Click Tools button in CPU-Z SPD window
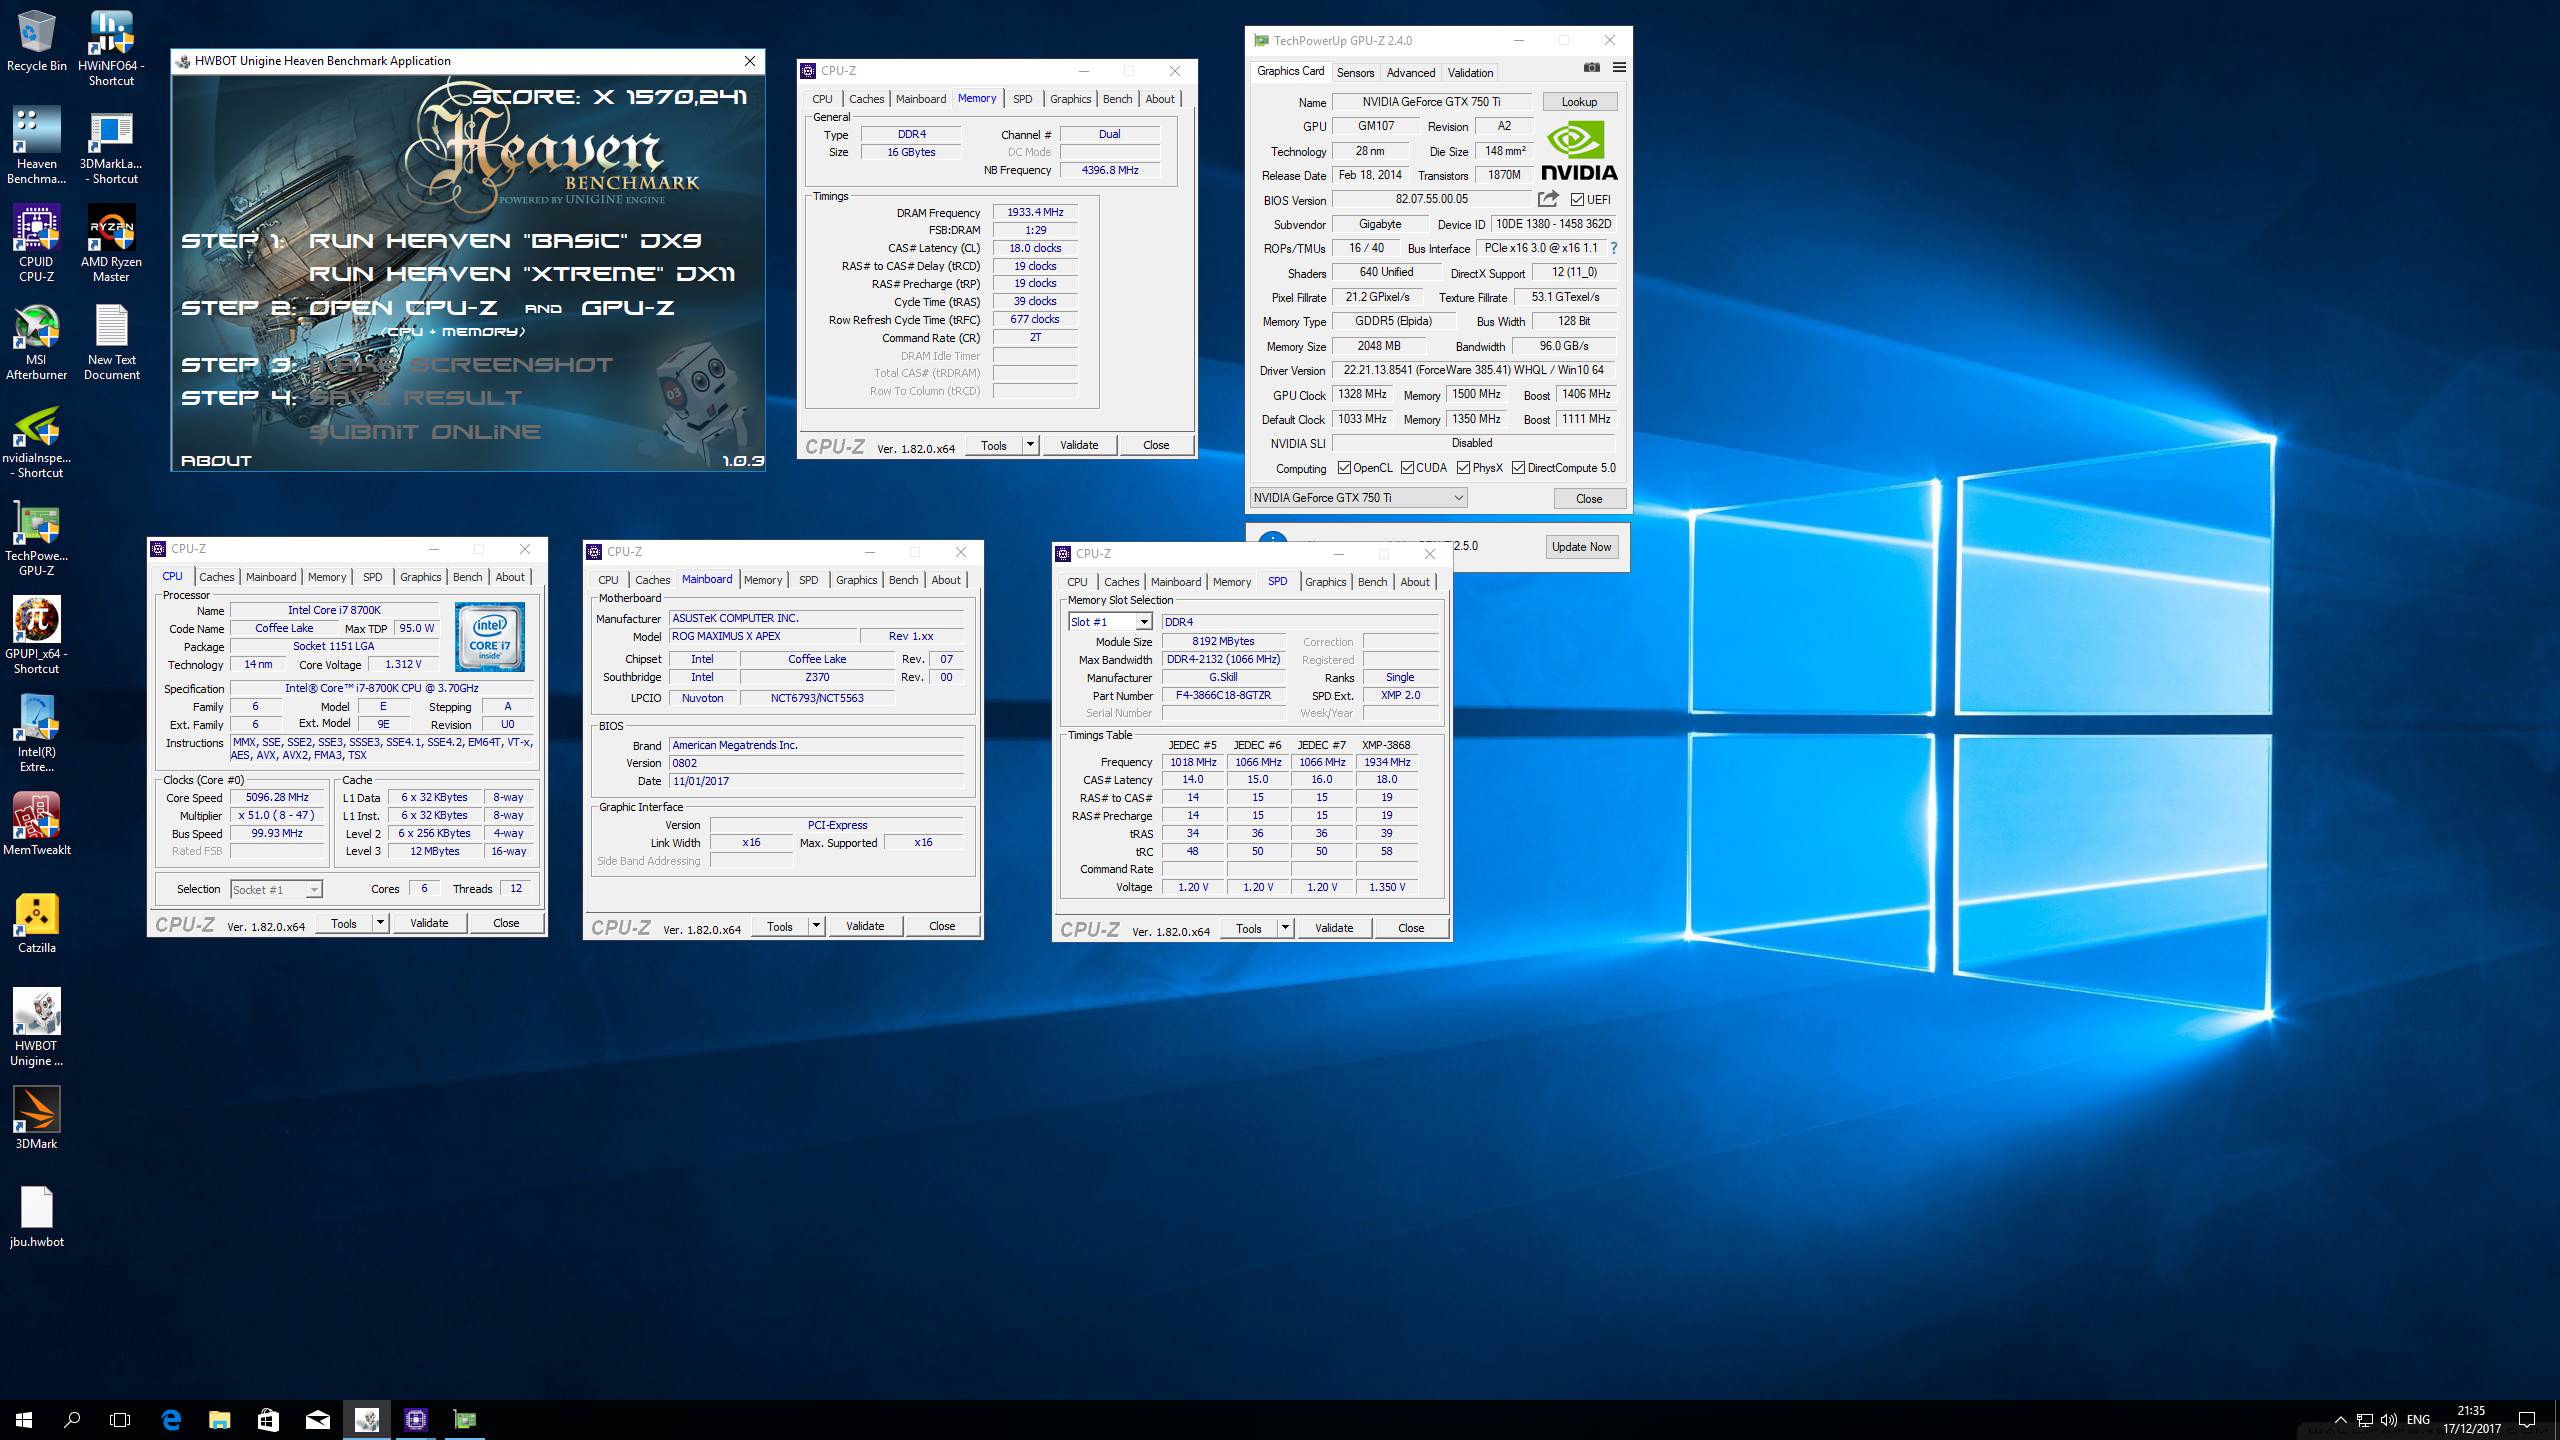The width and height of the screenshot is (2560, 1440). pyautogui.click(x=1249, y=928)
